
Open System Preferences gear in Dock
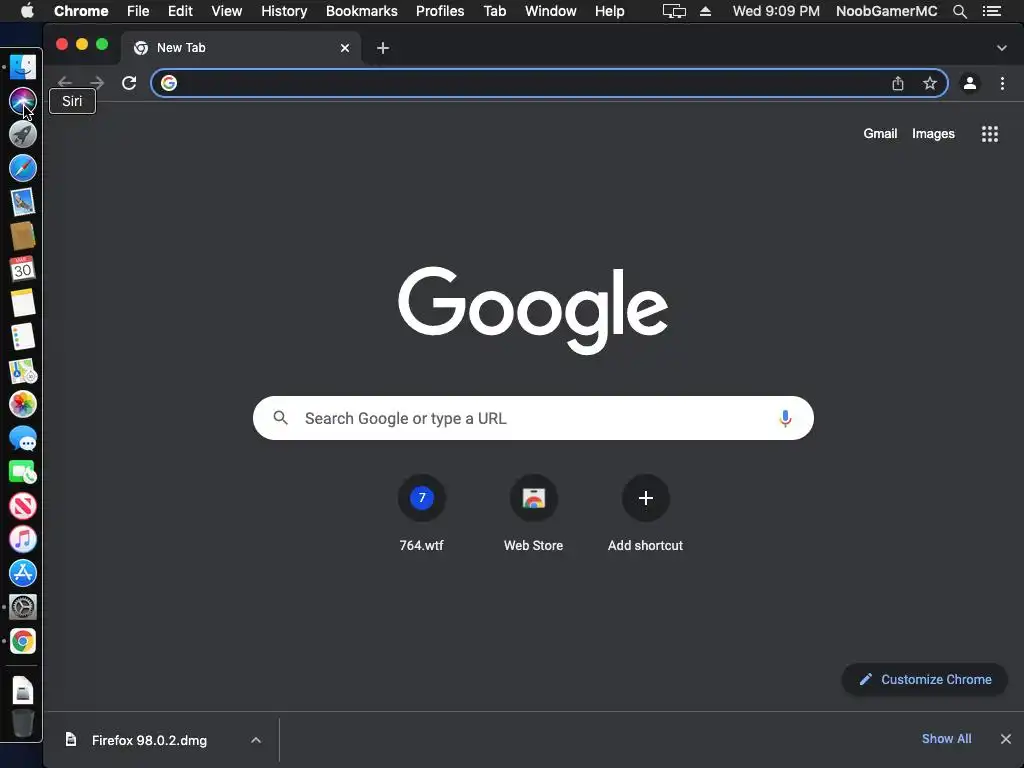coord(23,607)
